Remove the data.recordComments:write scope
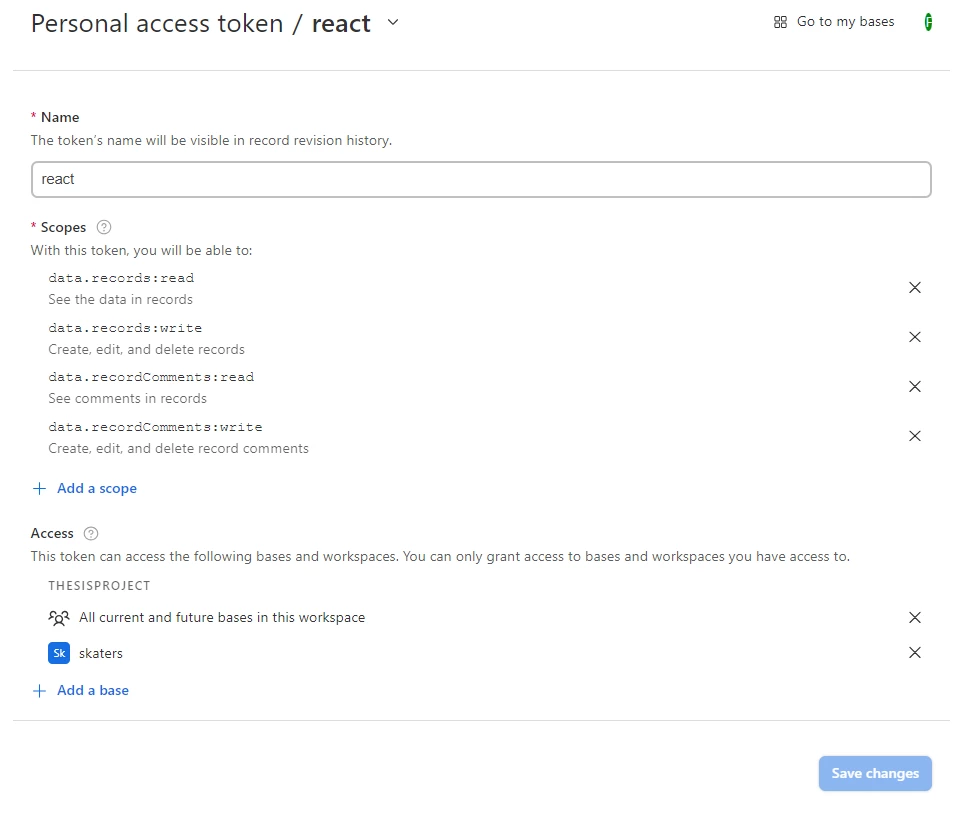This screenshot has width=954, height=820. coord(914,436)
